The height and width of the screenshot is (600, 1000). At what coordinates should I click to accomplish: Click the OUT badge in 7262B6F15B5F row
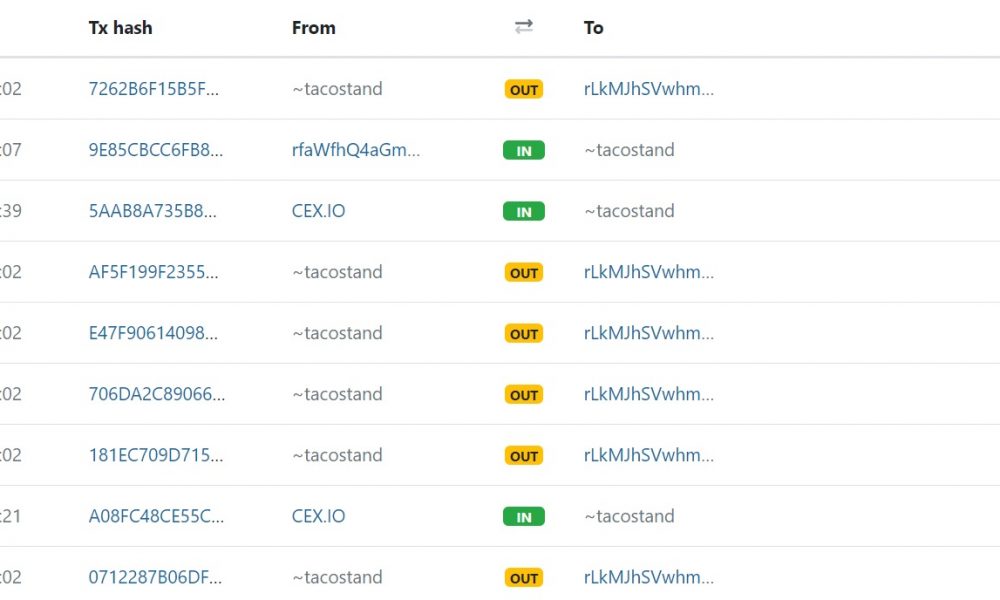point(524,90)
